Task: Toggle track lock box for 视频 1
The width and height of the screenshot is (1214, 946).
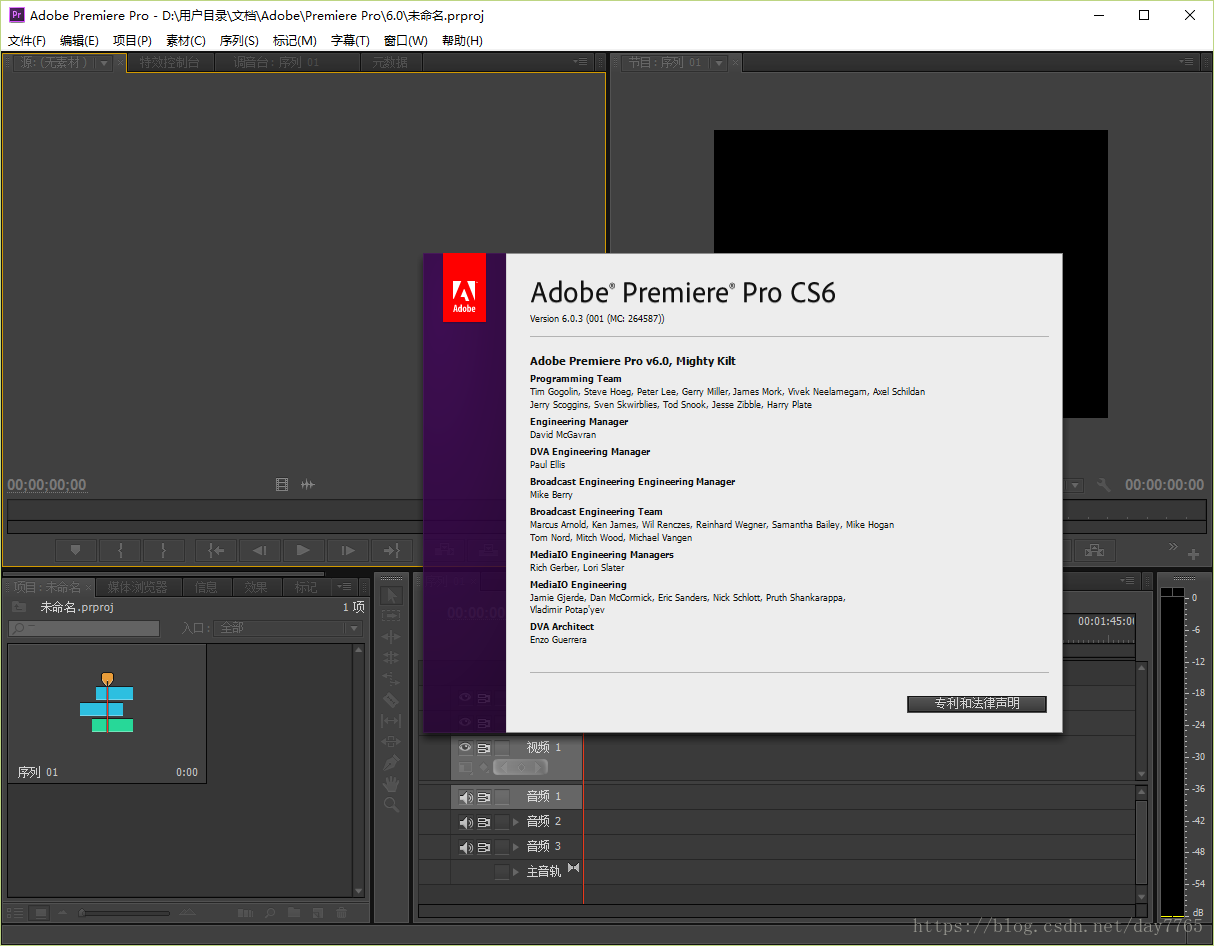Action: click(x=502, y=748)
